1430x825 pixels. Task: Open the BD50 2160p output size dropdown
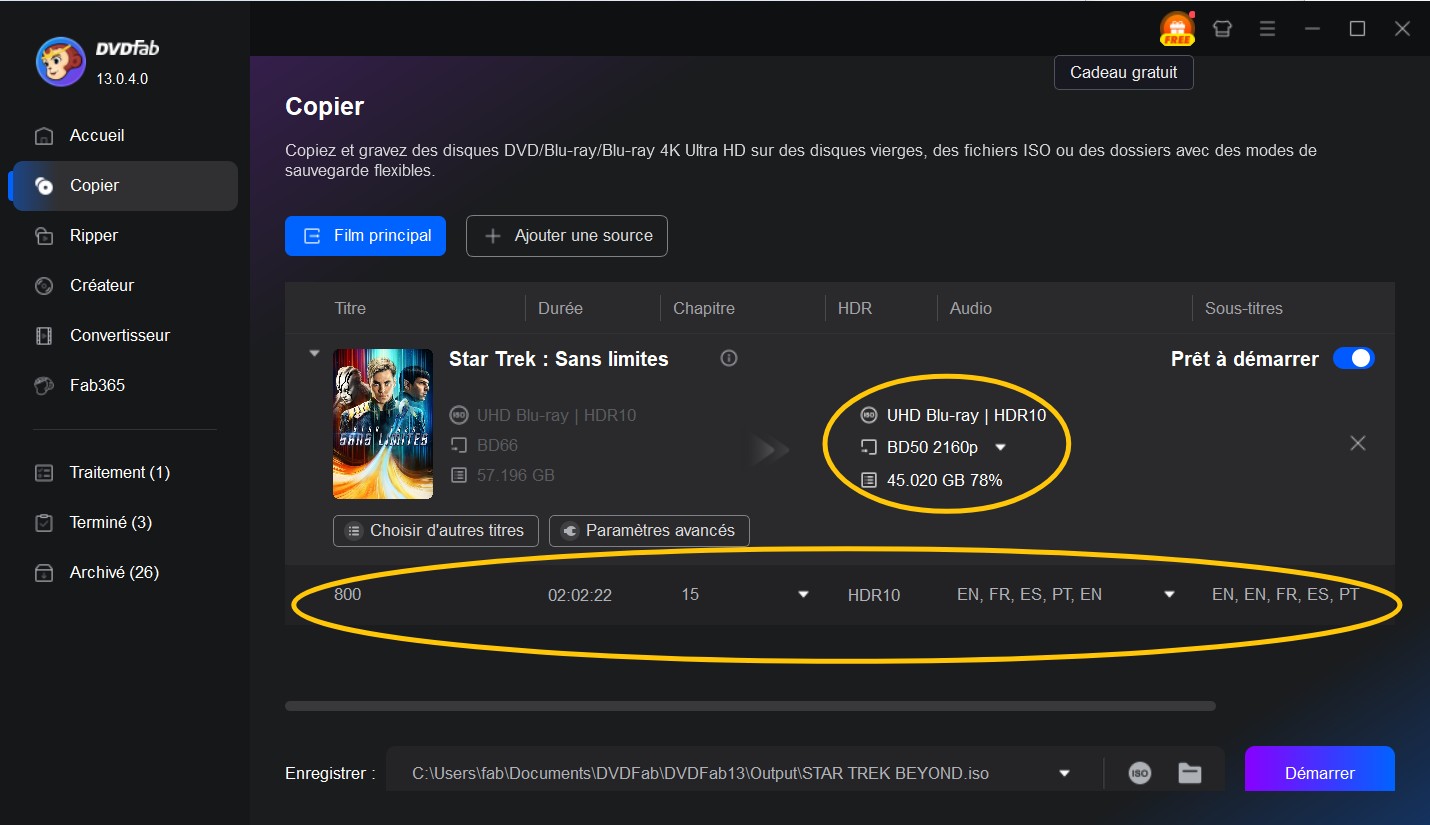pos(1001,447)
